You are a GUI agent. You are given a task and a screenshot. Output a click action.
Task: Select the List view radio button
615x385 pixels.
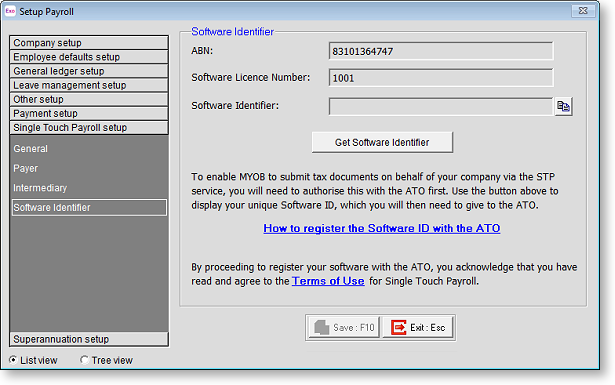click(13, 360)
